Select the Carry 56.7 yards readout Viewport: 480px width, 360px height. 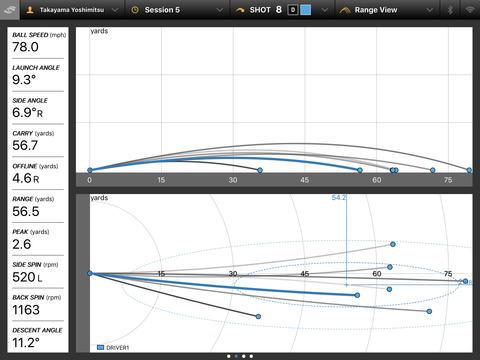[38, 141]
